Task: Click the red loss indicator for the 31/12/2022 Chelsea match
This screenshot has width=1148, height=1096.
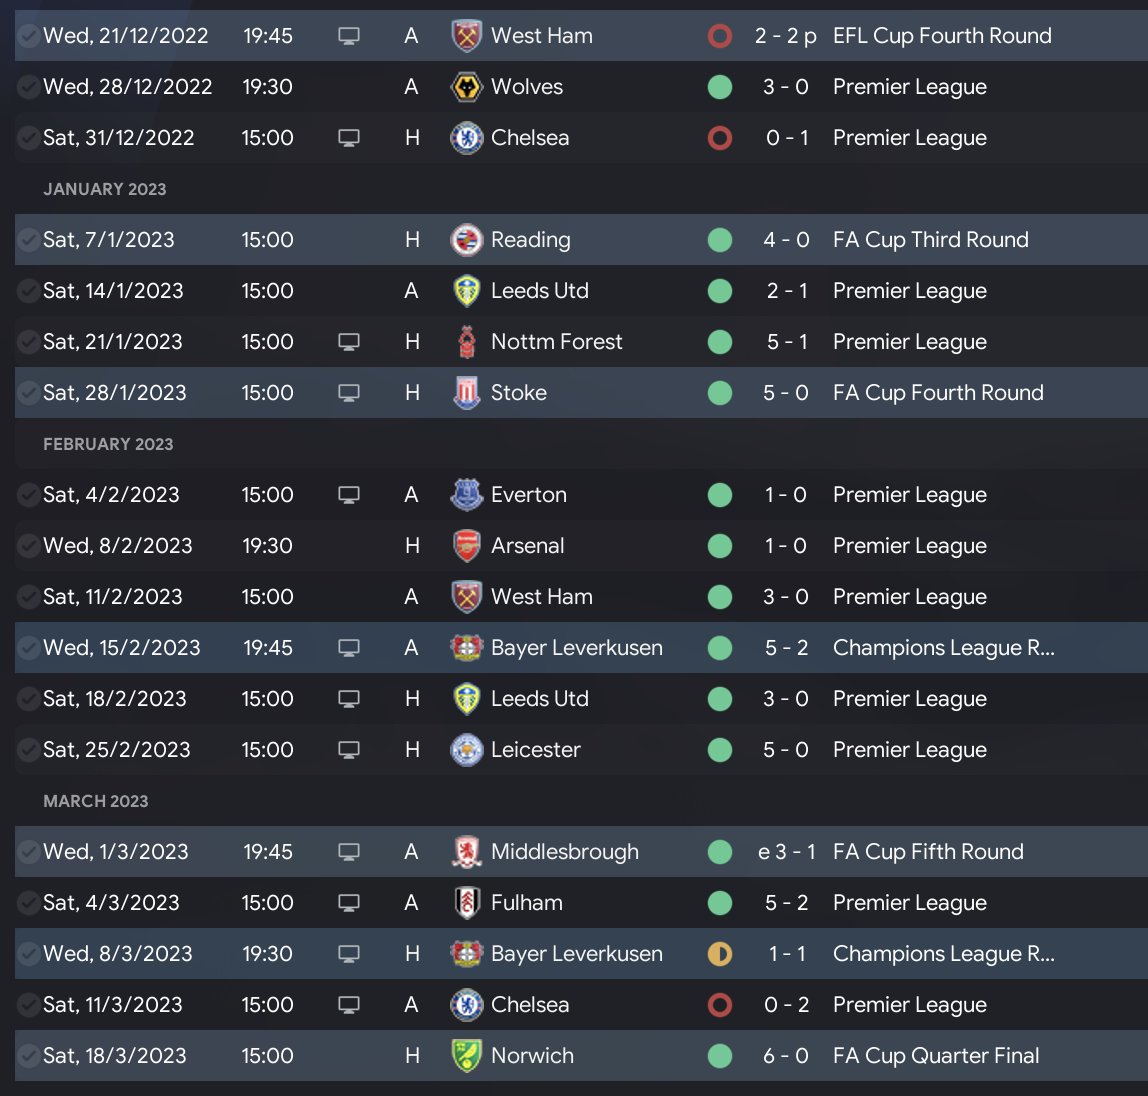Action: (719, 138)
